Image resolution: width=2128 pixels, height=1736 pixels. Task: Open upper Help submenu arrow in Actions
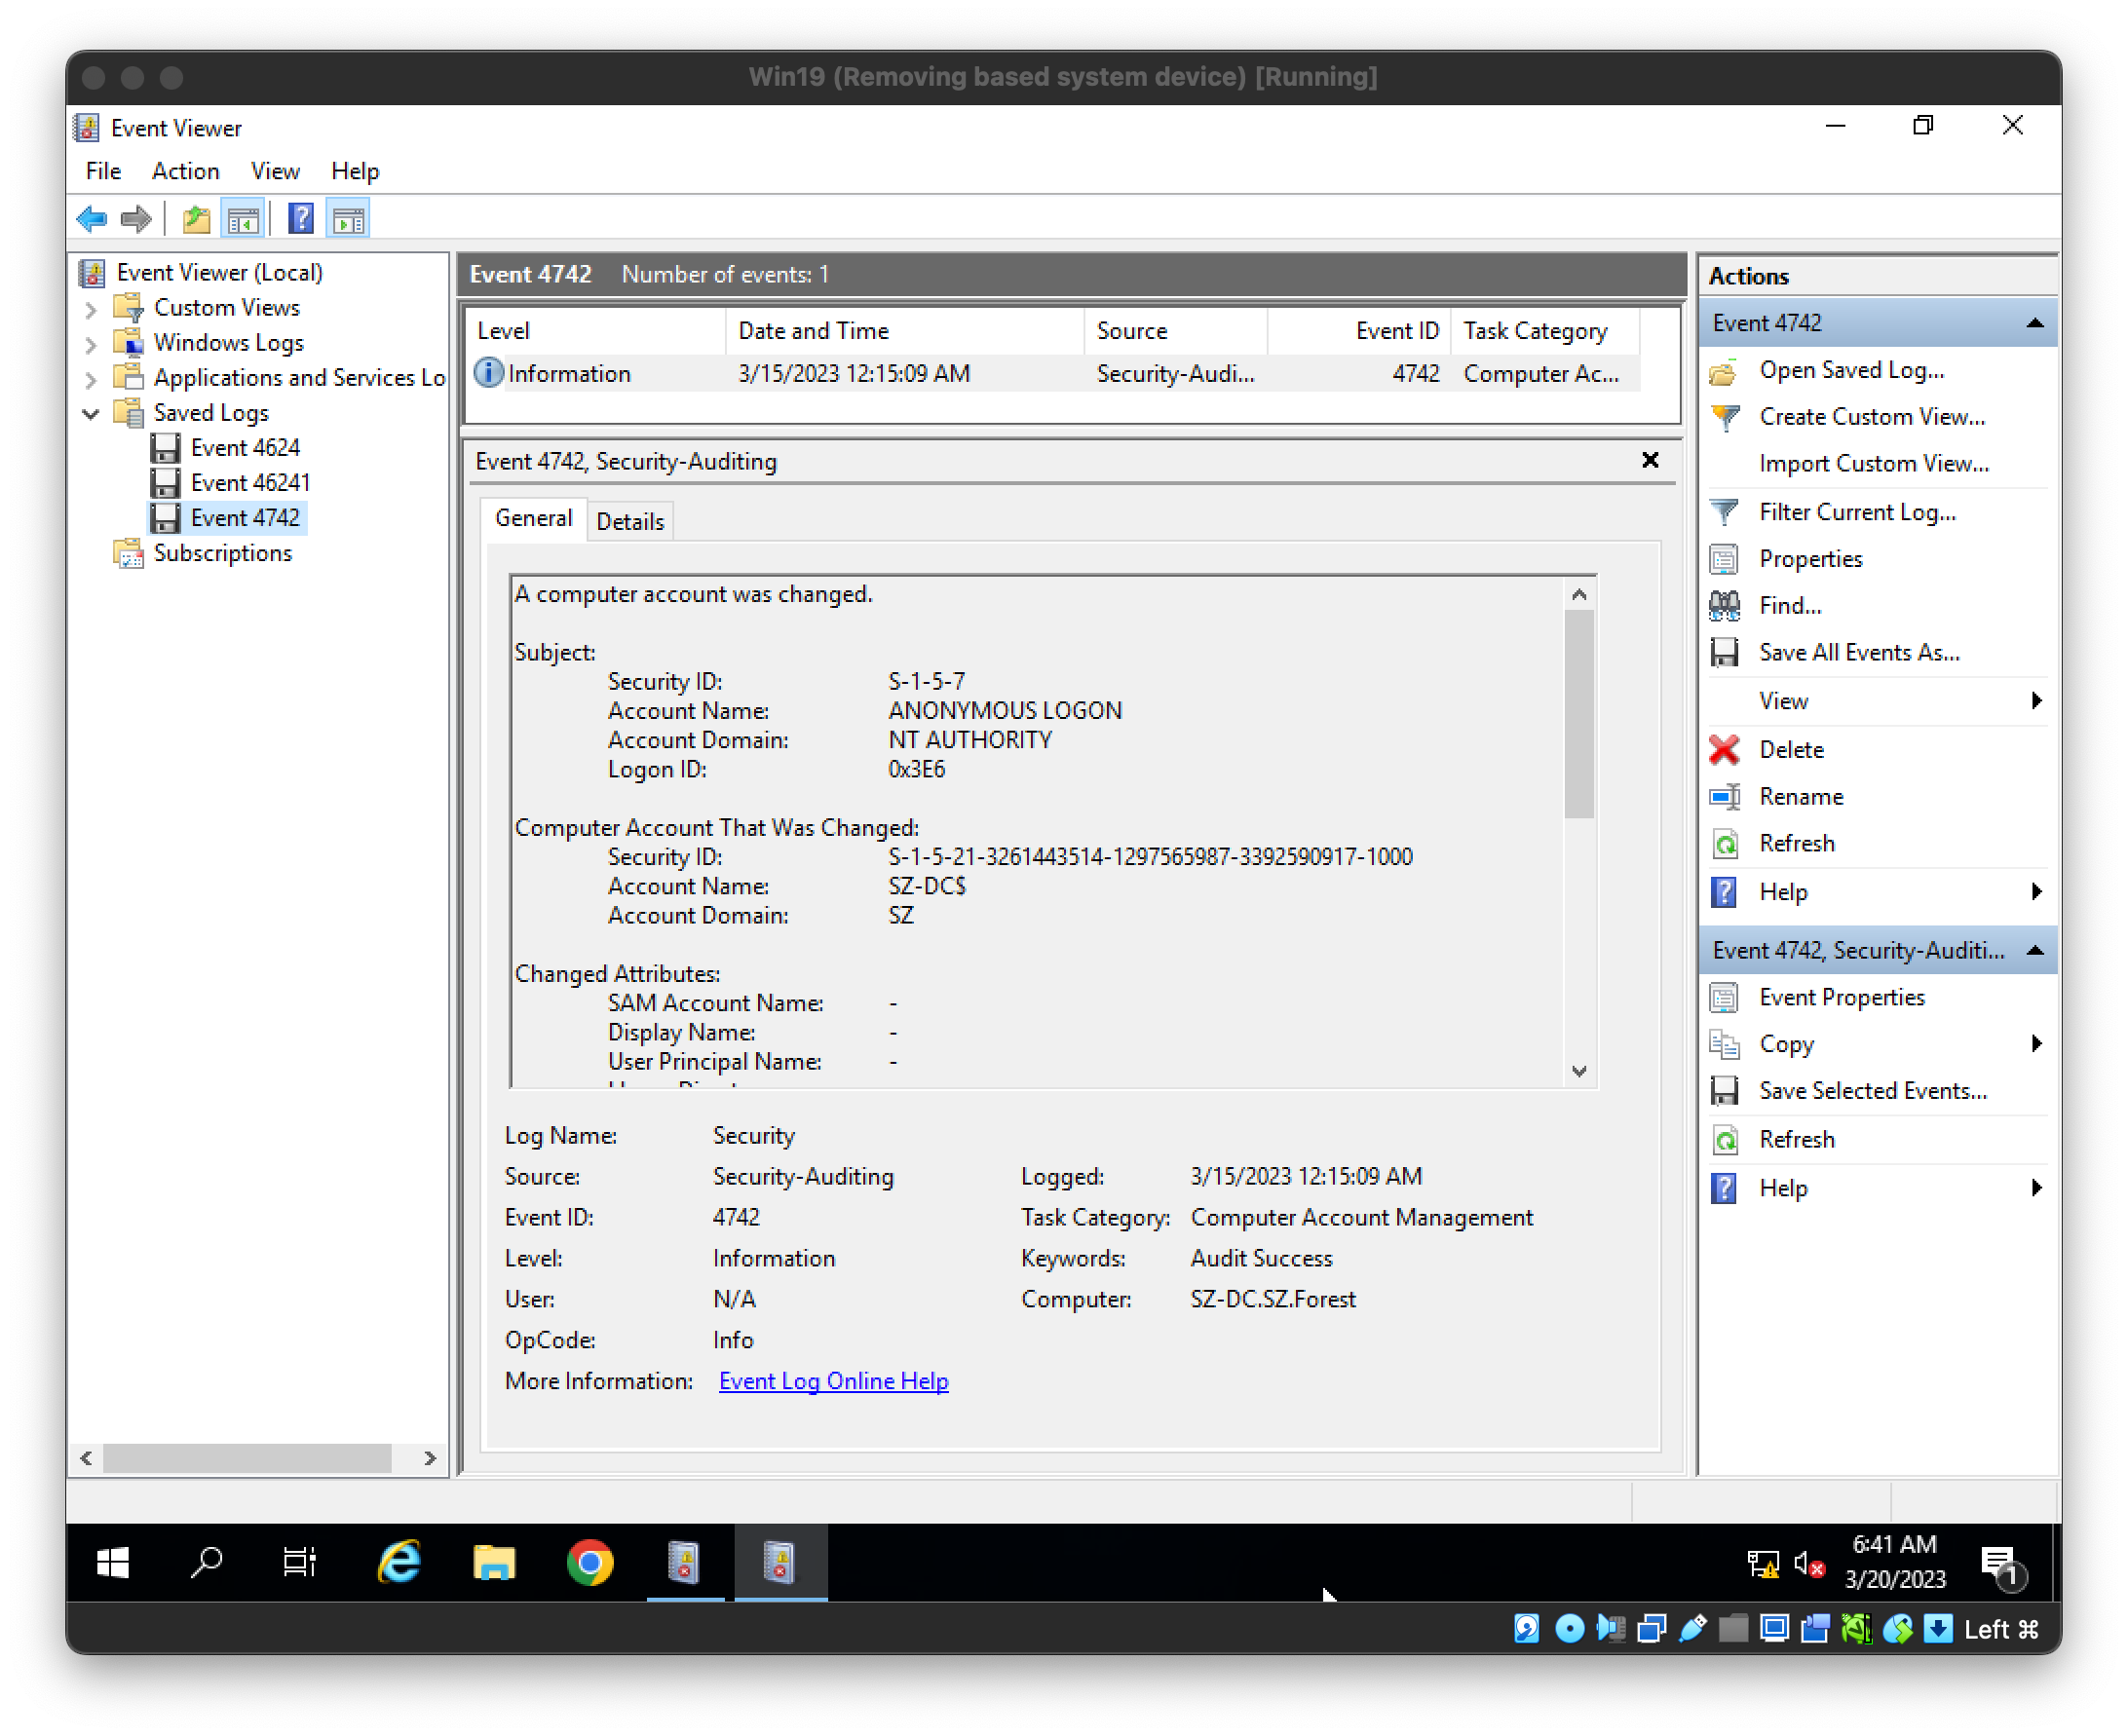[2037, 892]
